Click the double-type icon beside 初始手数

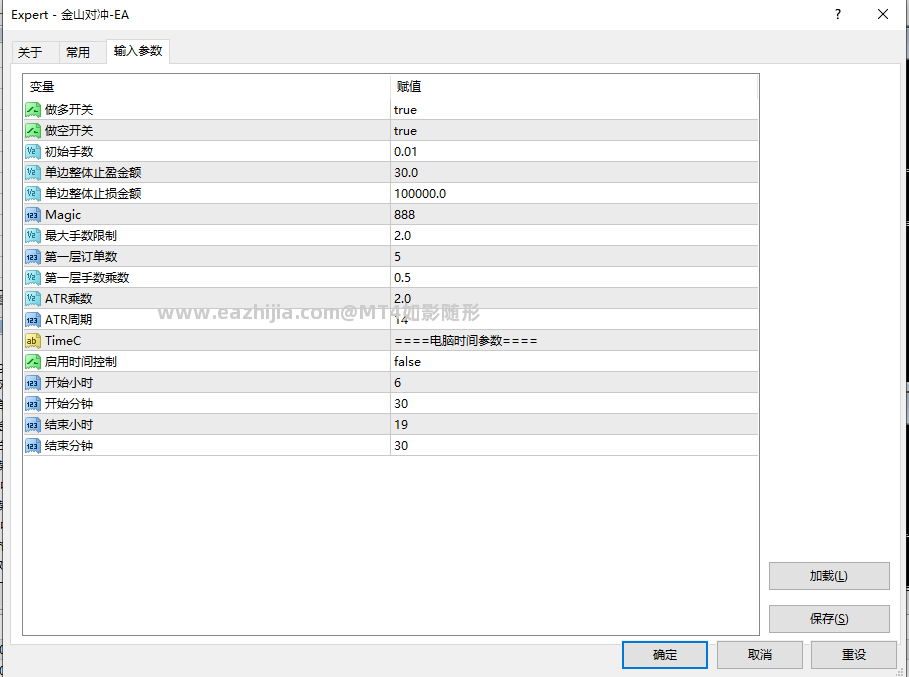[x=33, y=151]
